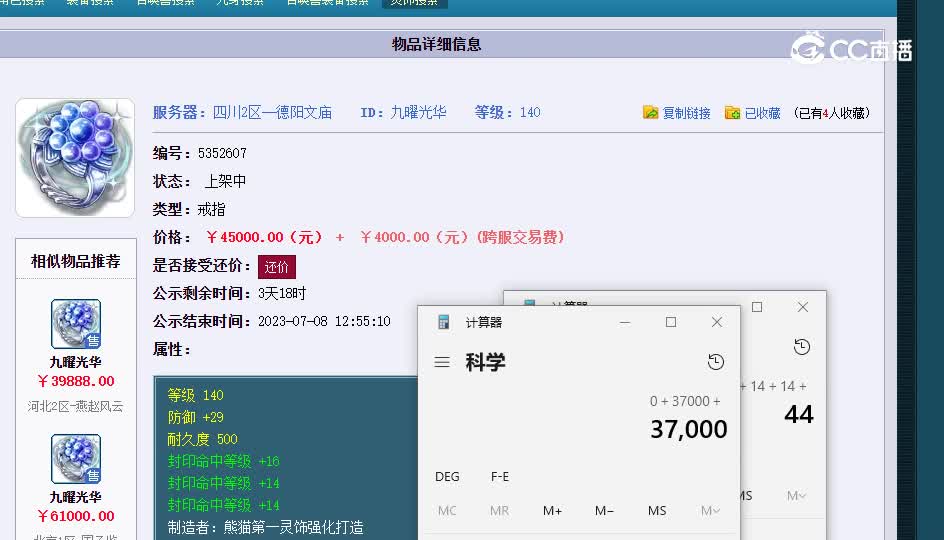Click the 封印命中等级 +16 attribute line
The height and width of the screenshot is (540, 944).
[223, 461]
